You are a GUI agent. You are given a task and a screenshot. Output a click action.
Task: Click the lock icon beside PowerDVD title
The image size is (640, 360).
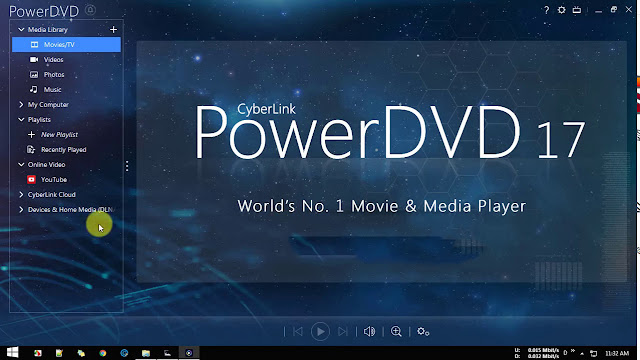click(x=91, y=10)
